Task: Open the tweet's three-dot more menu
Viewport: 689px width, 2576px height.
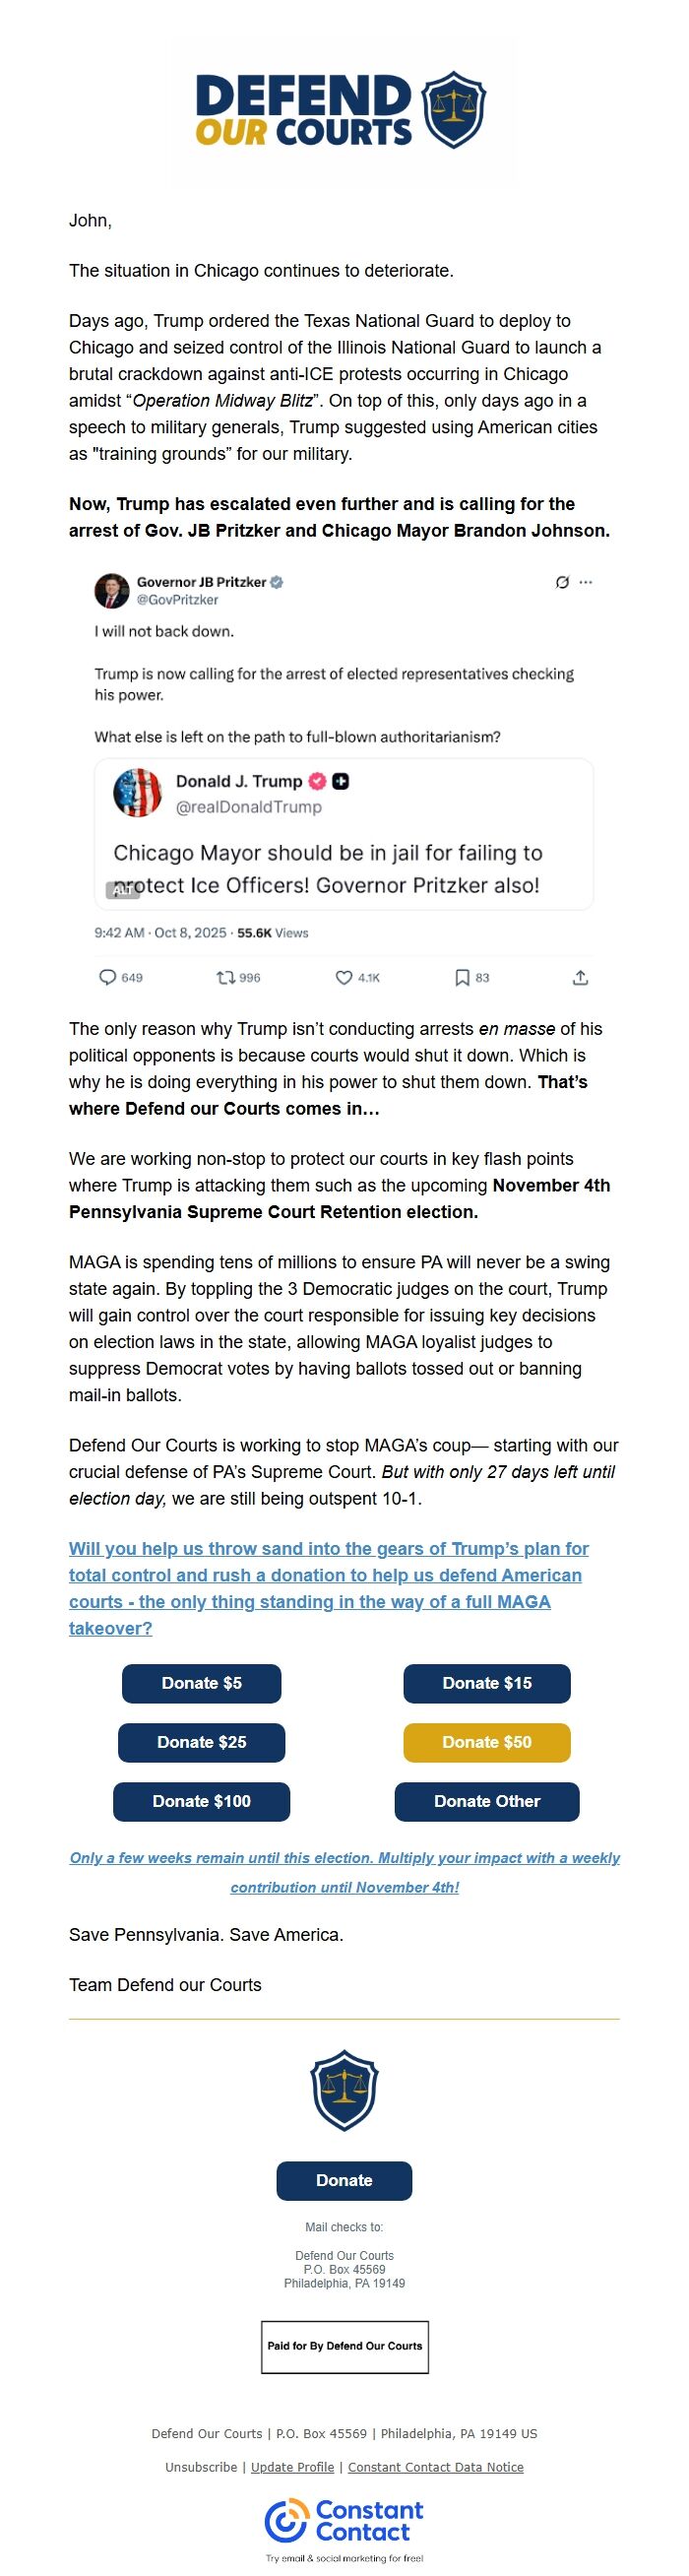Action: [586, 582]
